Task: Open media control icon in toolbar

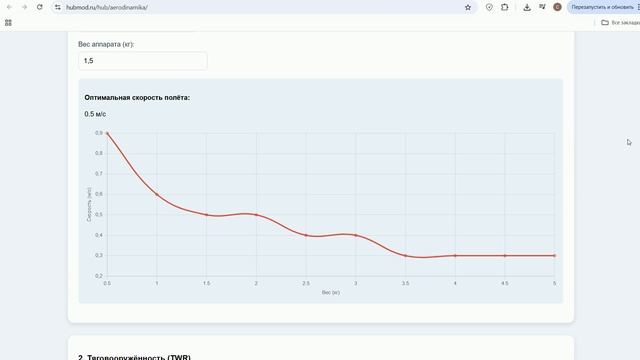Action: coord(542,7)
